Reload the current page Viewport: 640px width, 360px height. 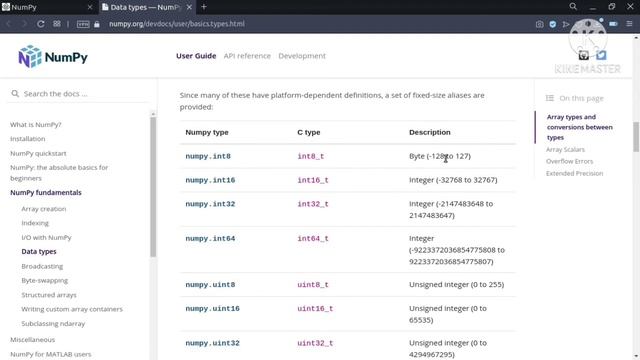[41, 24]
